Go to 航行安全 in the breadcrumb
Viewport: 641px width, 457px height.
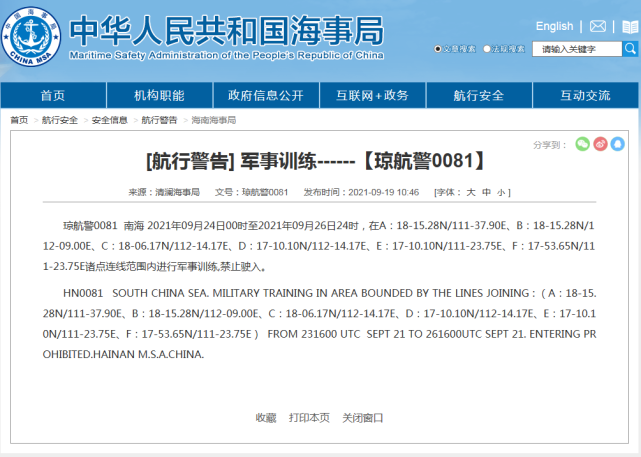coord(60,120)
